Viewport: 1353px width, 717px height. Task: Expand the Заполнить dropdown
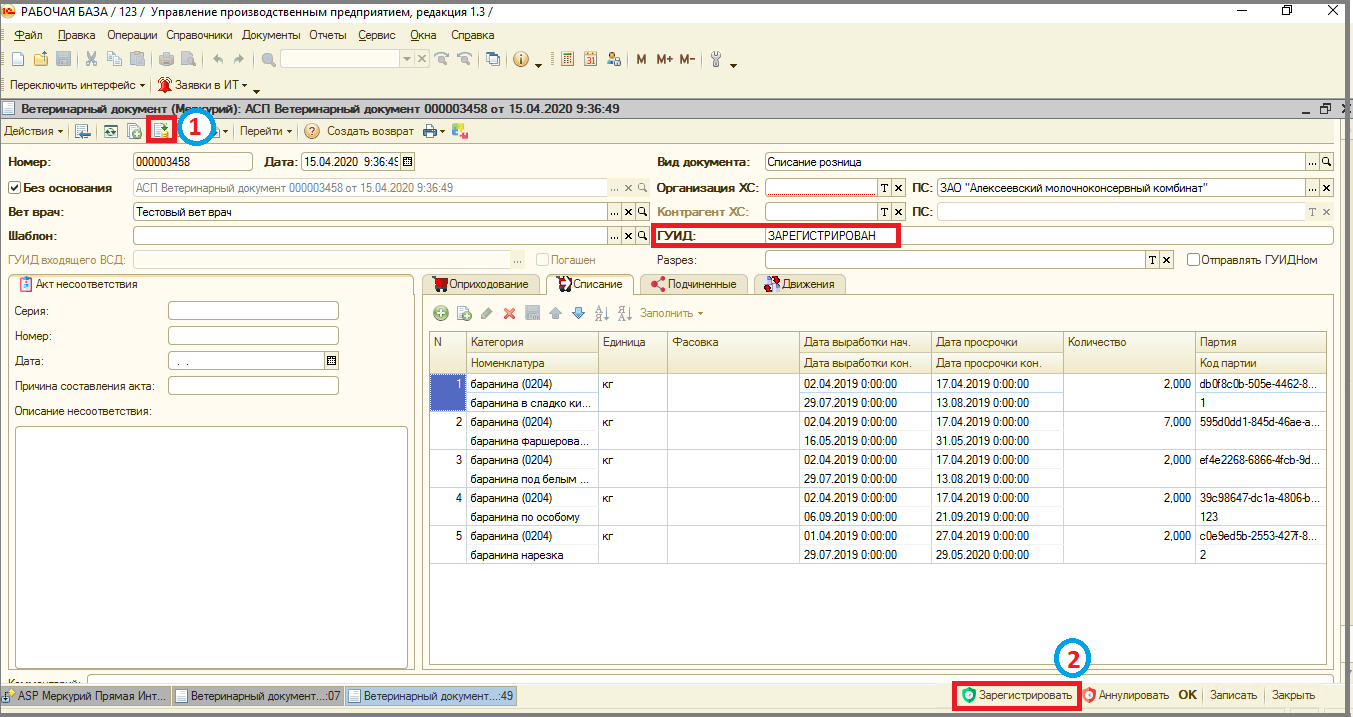671,314
